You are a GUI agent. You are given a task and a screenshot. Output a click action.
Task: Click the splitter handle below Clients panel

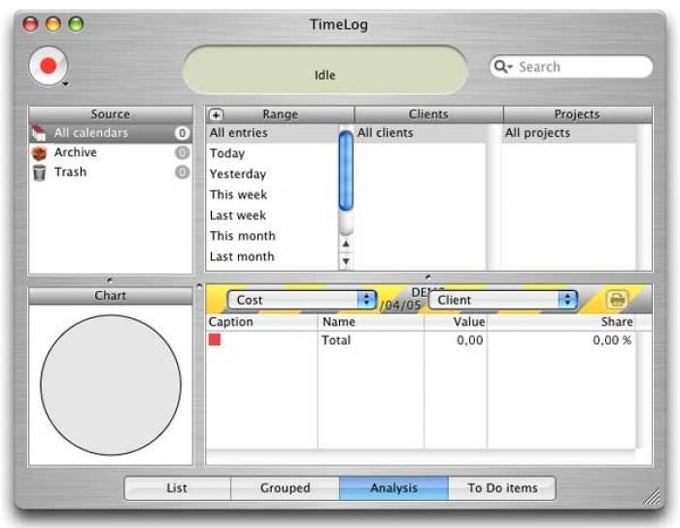coord(428,277)
